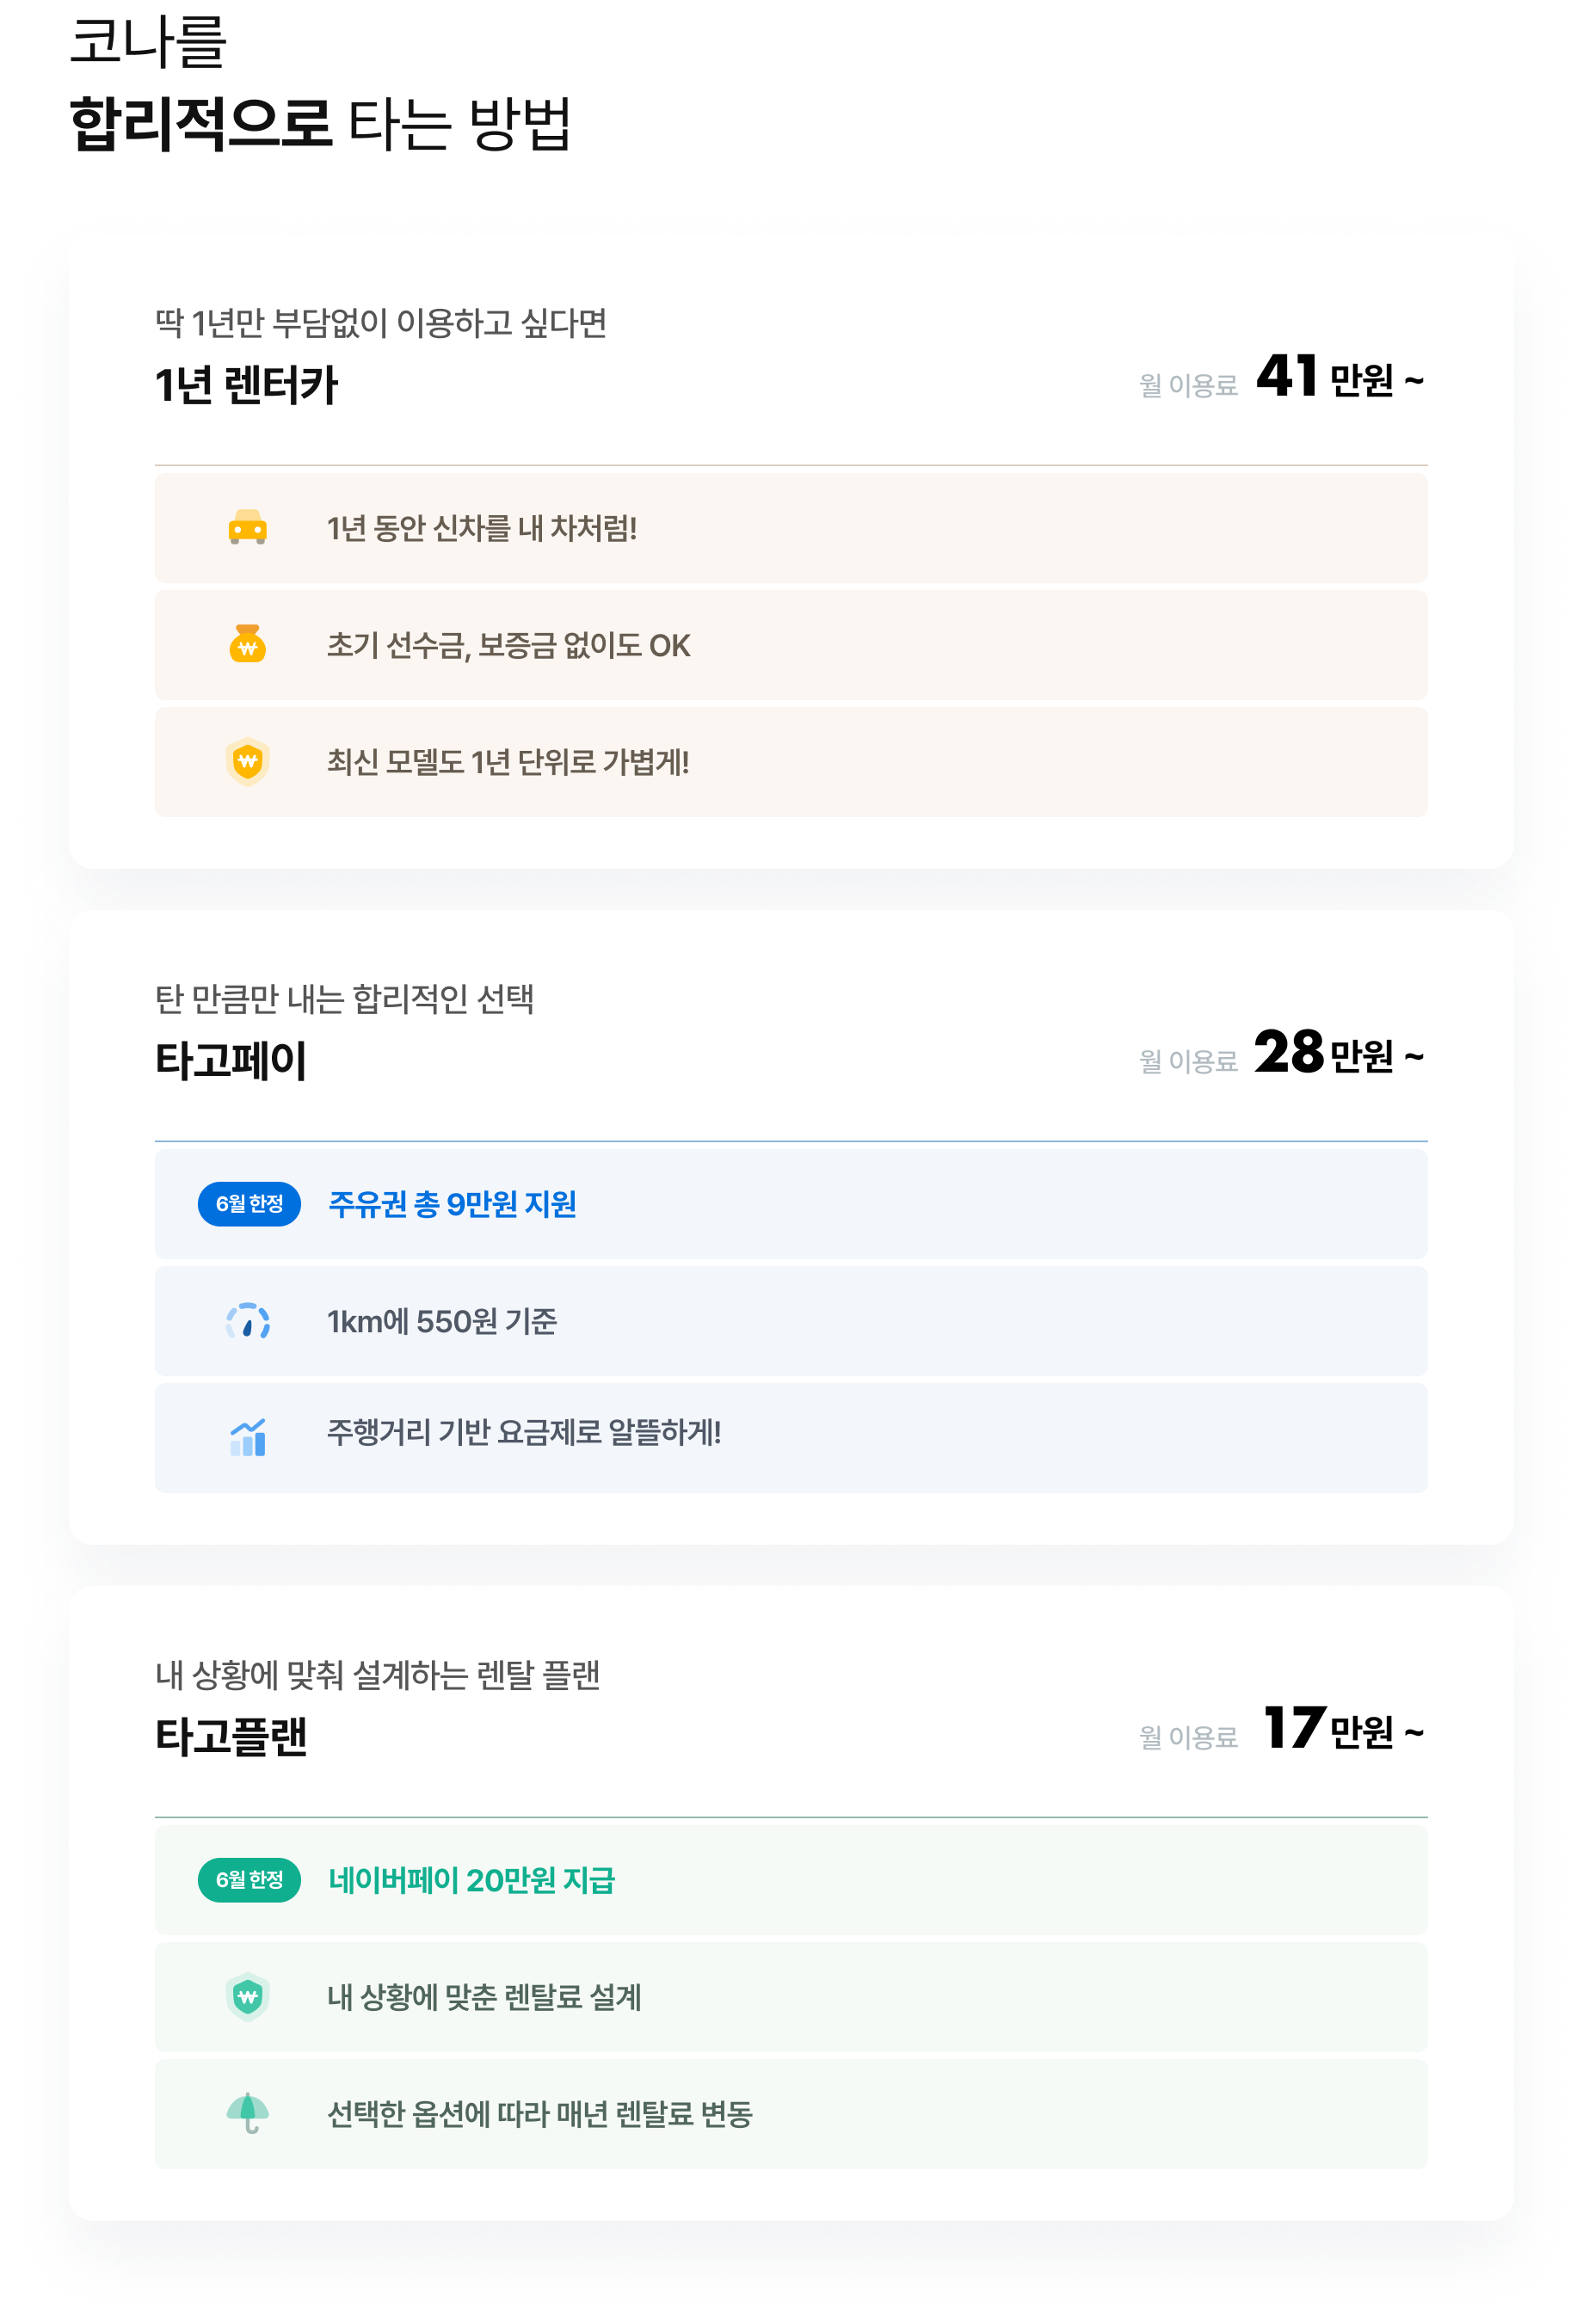Click the blue 6월 한정 badge
The width and height of the screenshot is (1583, 2324).
click(x=249, y=1204)
